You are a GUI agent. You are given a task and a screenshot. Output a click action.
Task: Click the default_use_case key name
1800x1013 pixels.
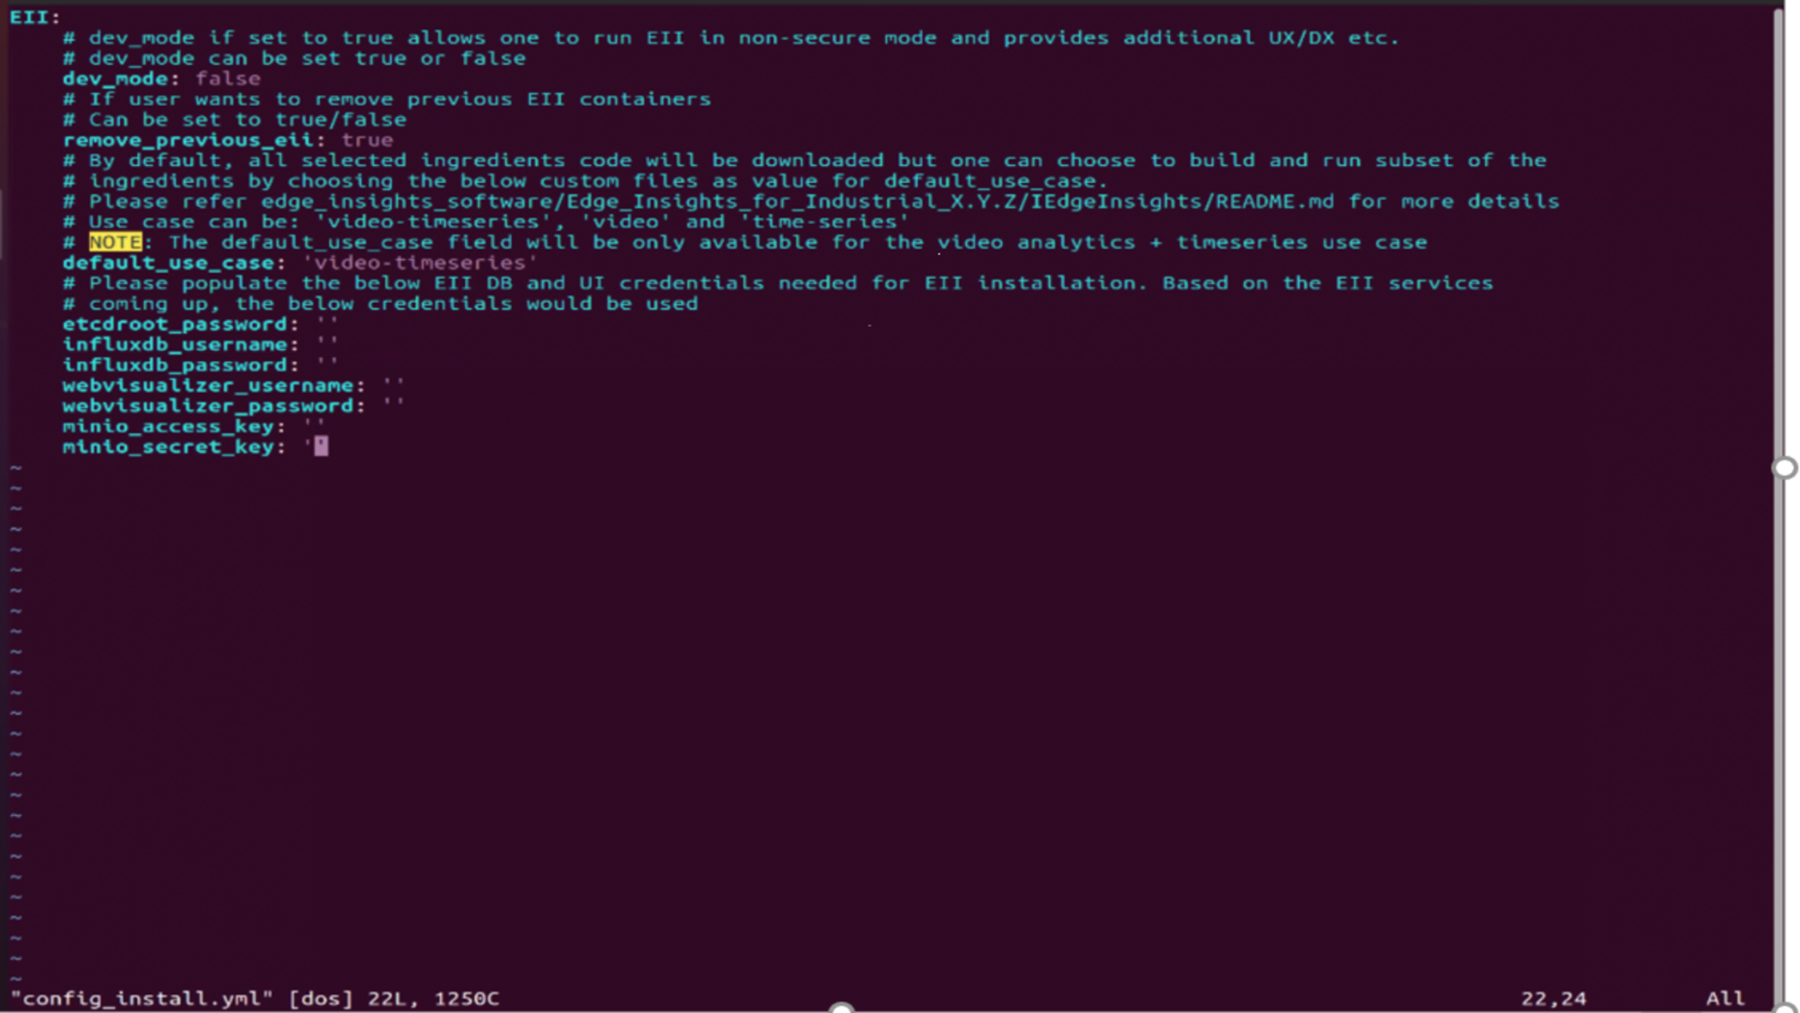[x=168, y=263]
